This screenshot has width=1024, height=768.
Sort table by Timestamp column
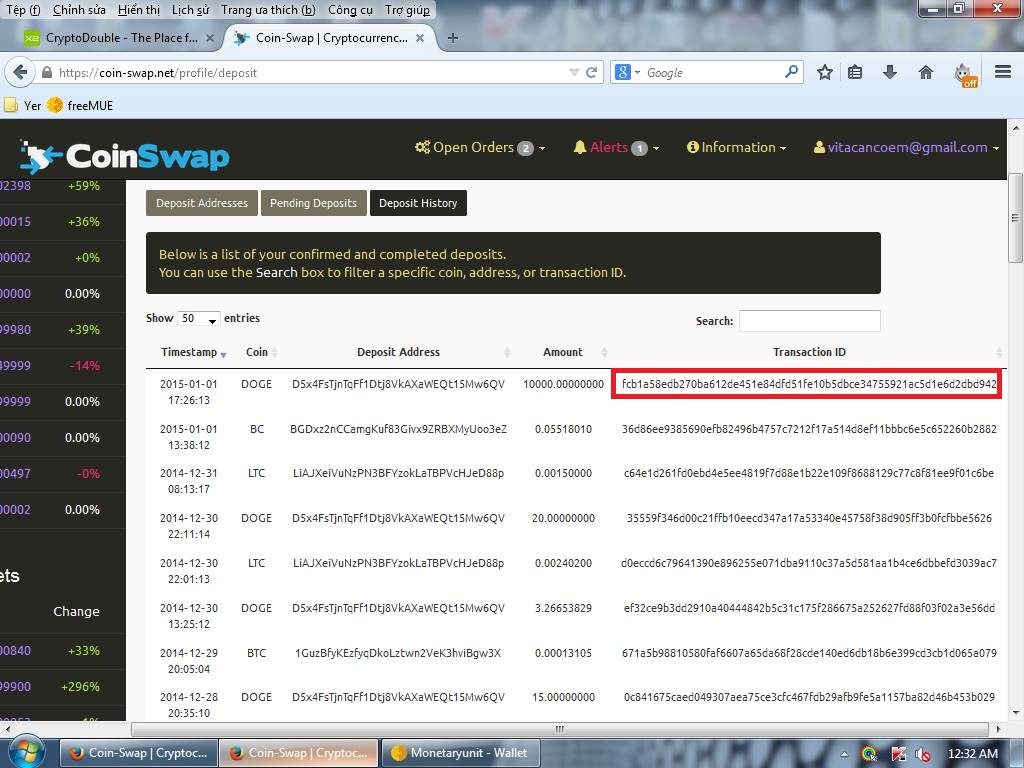point(193,352)
